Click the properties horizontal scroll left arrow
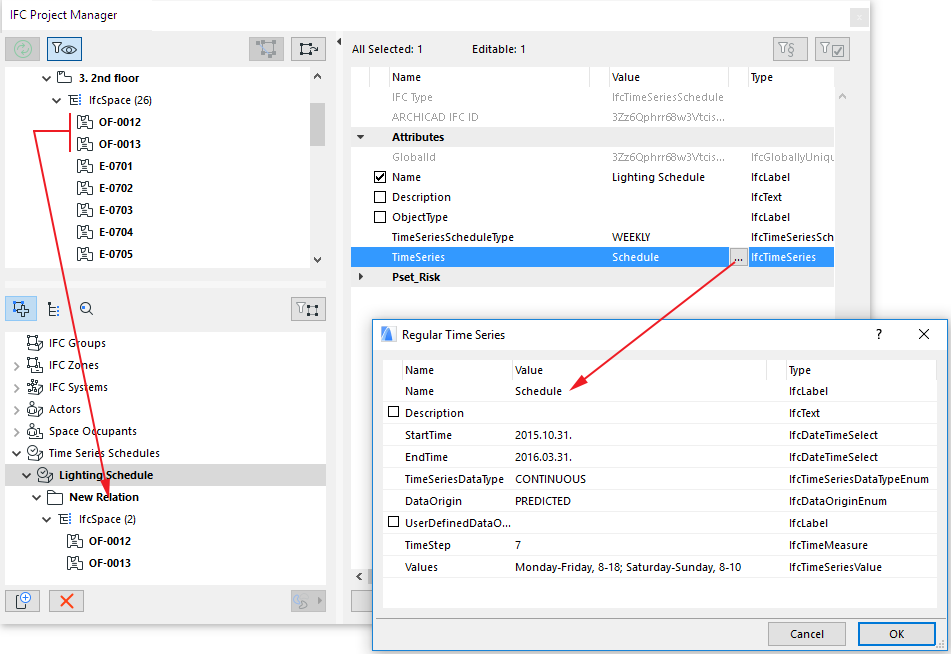Viewport: 951px width, 654px height. coord(359,576)
